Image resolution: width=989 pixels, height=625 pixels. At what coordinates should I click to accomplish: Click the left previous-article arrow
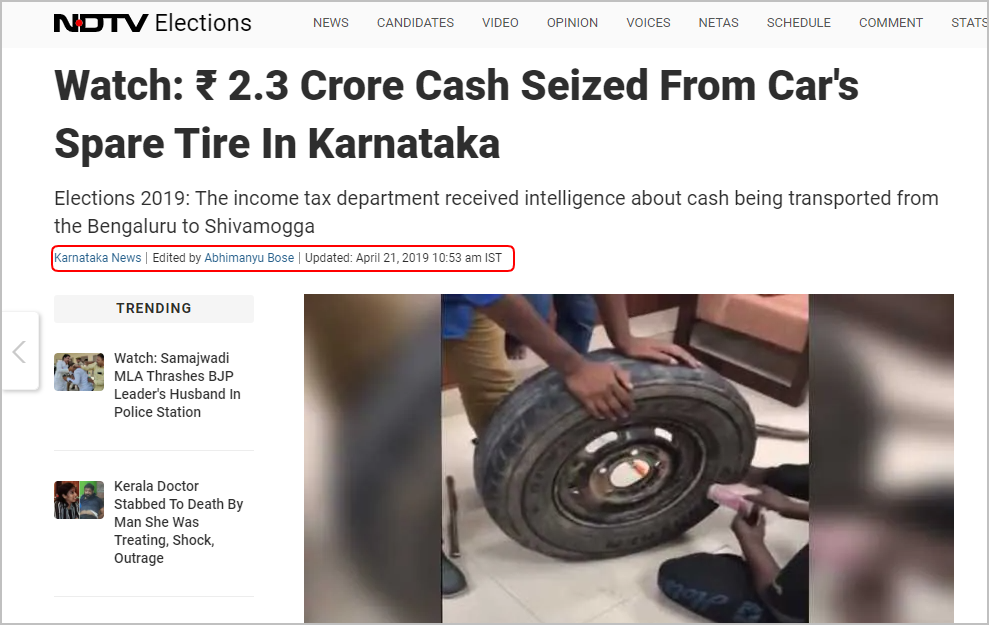coord(20,351)
